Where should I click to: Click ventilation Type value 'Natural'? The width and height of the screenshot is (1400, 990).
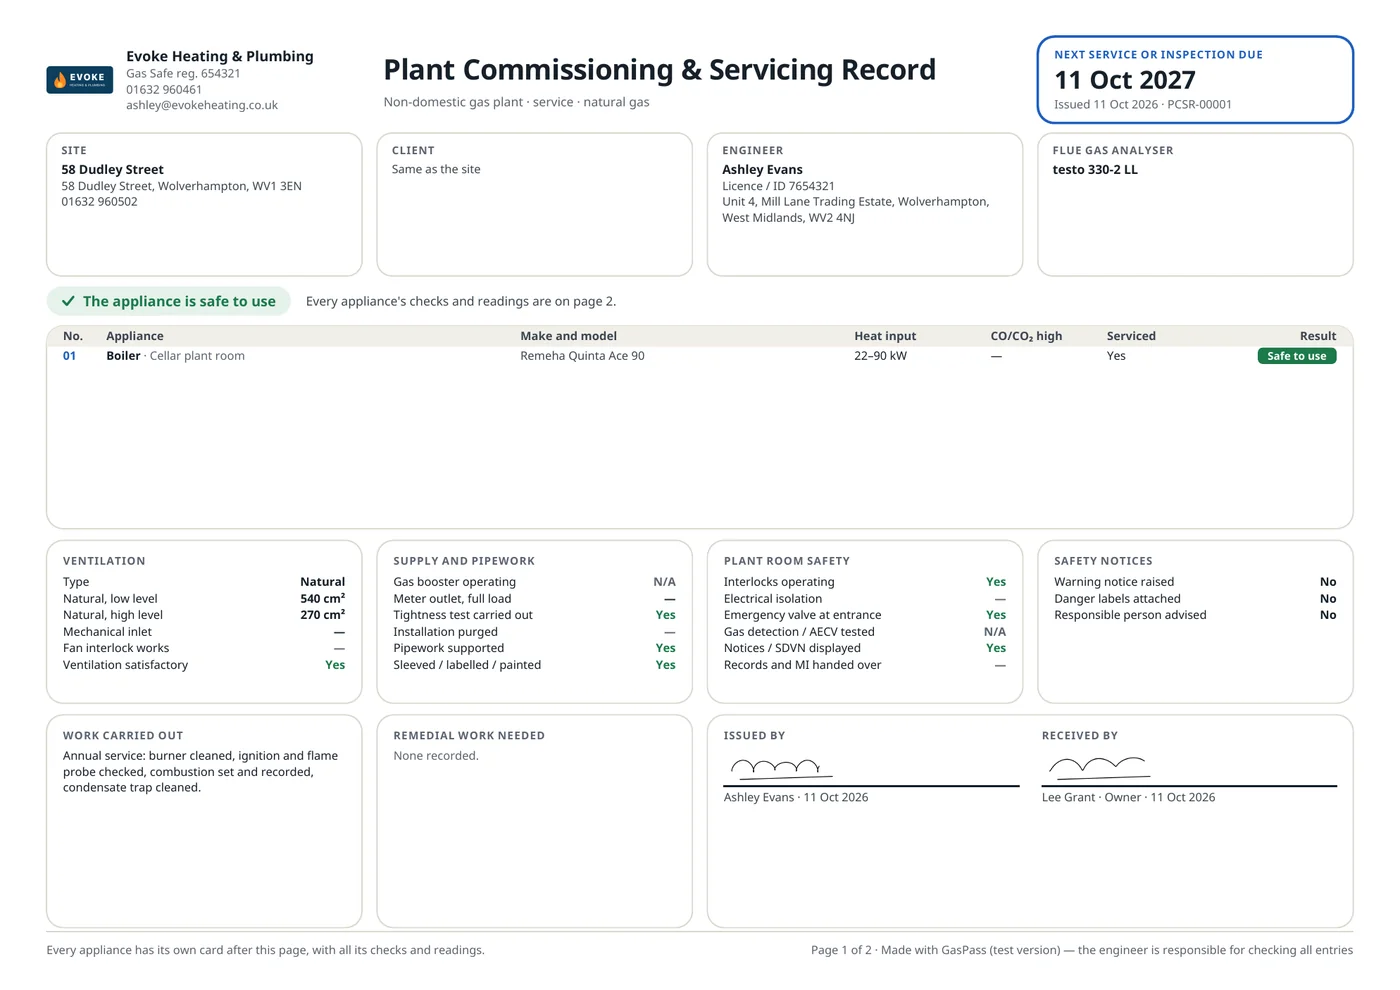point(322,582)
